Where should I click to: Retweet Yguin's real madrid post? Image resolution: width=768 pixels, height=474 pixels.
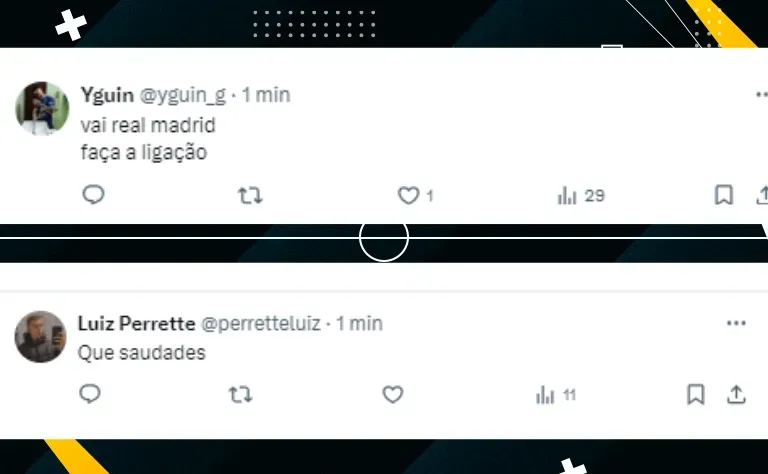250,196
